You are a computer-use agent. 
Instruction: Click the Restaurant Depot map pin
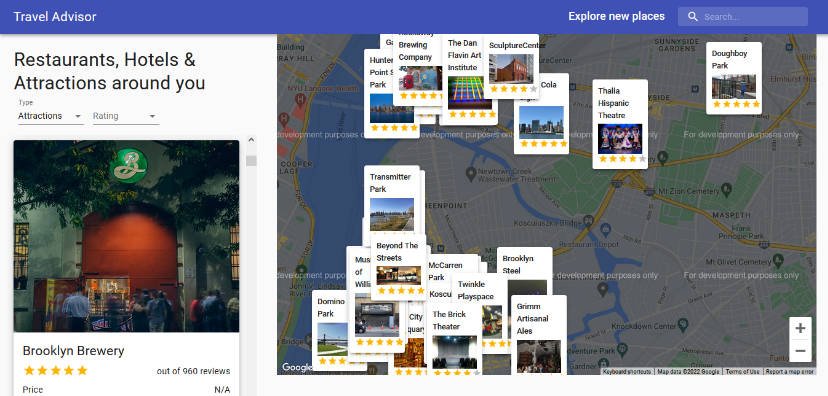point(605,230)
